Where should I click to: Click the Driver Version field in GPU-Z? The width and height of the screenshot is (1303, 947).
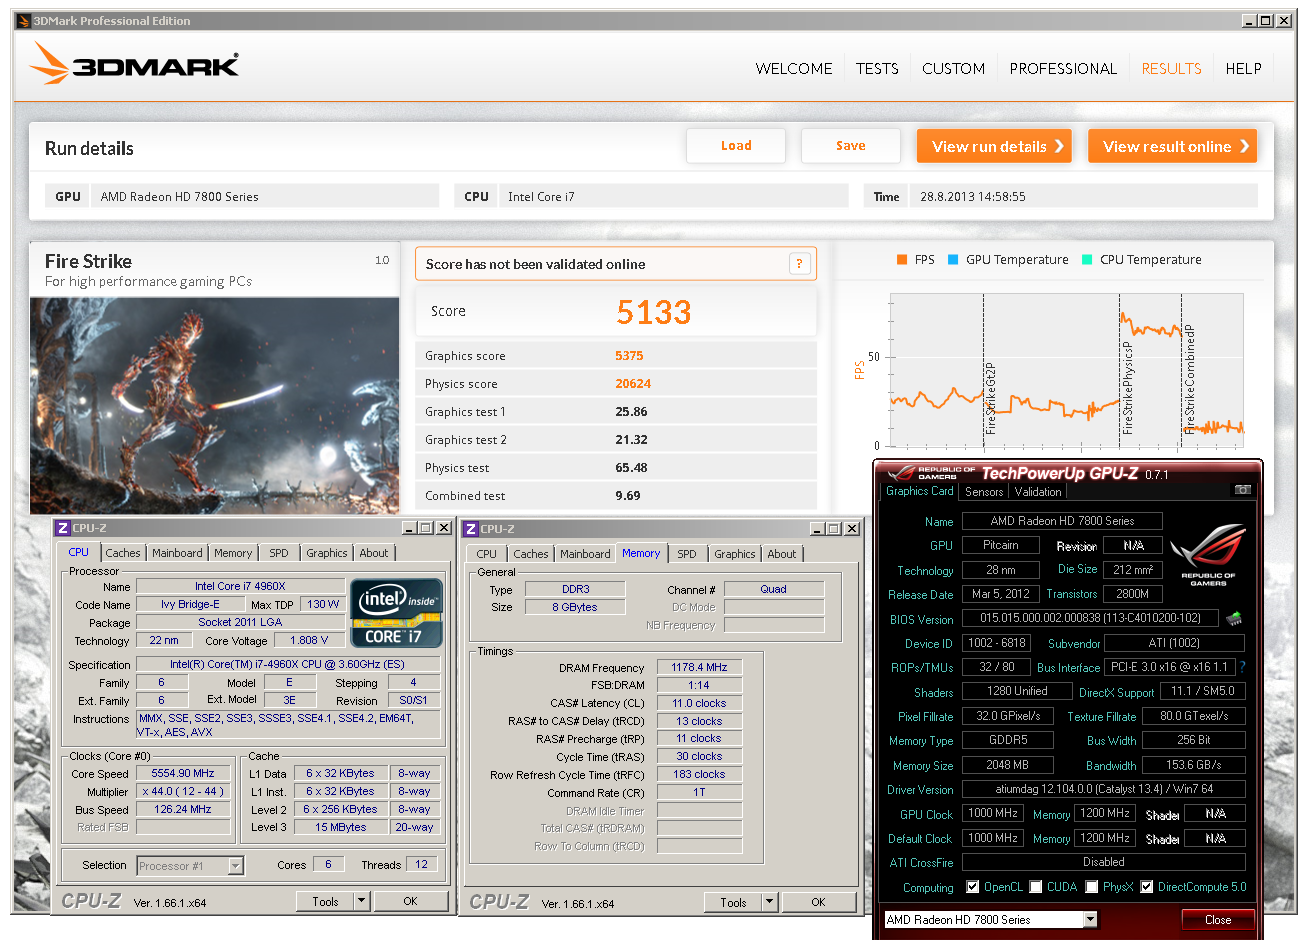coord(1103,789)
